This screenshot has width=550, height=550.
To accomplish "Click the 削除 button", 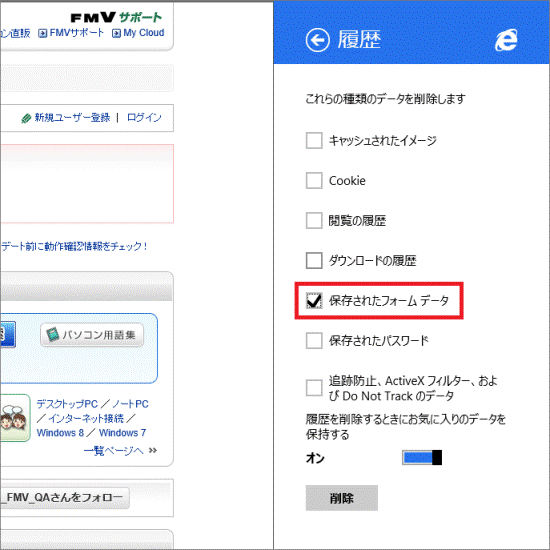I will click(x=342, y=498).
